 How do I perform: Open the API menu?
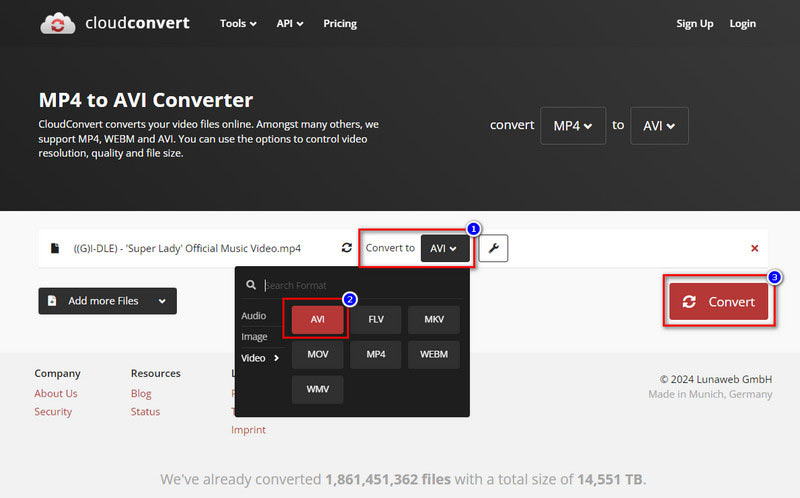click(x=290, y=23)
